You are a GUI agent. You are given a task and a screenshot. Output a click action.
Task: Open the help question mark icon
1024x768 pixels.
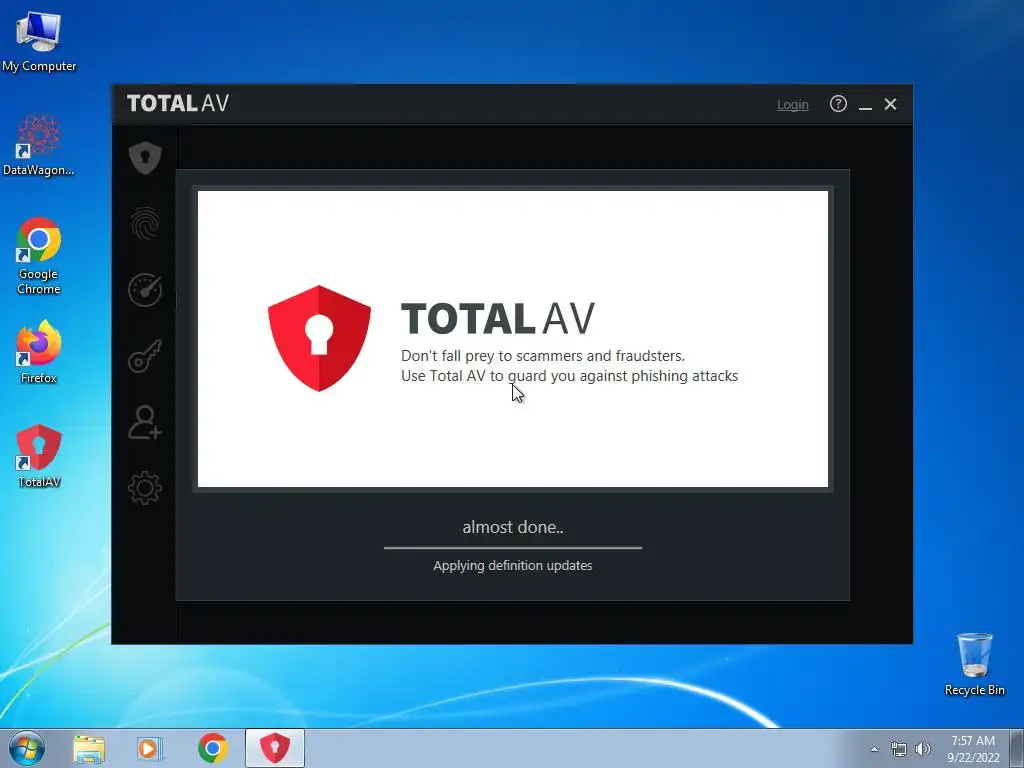838,104
